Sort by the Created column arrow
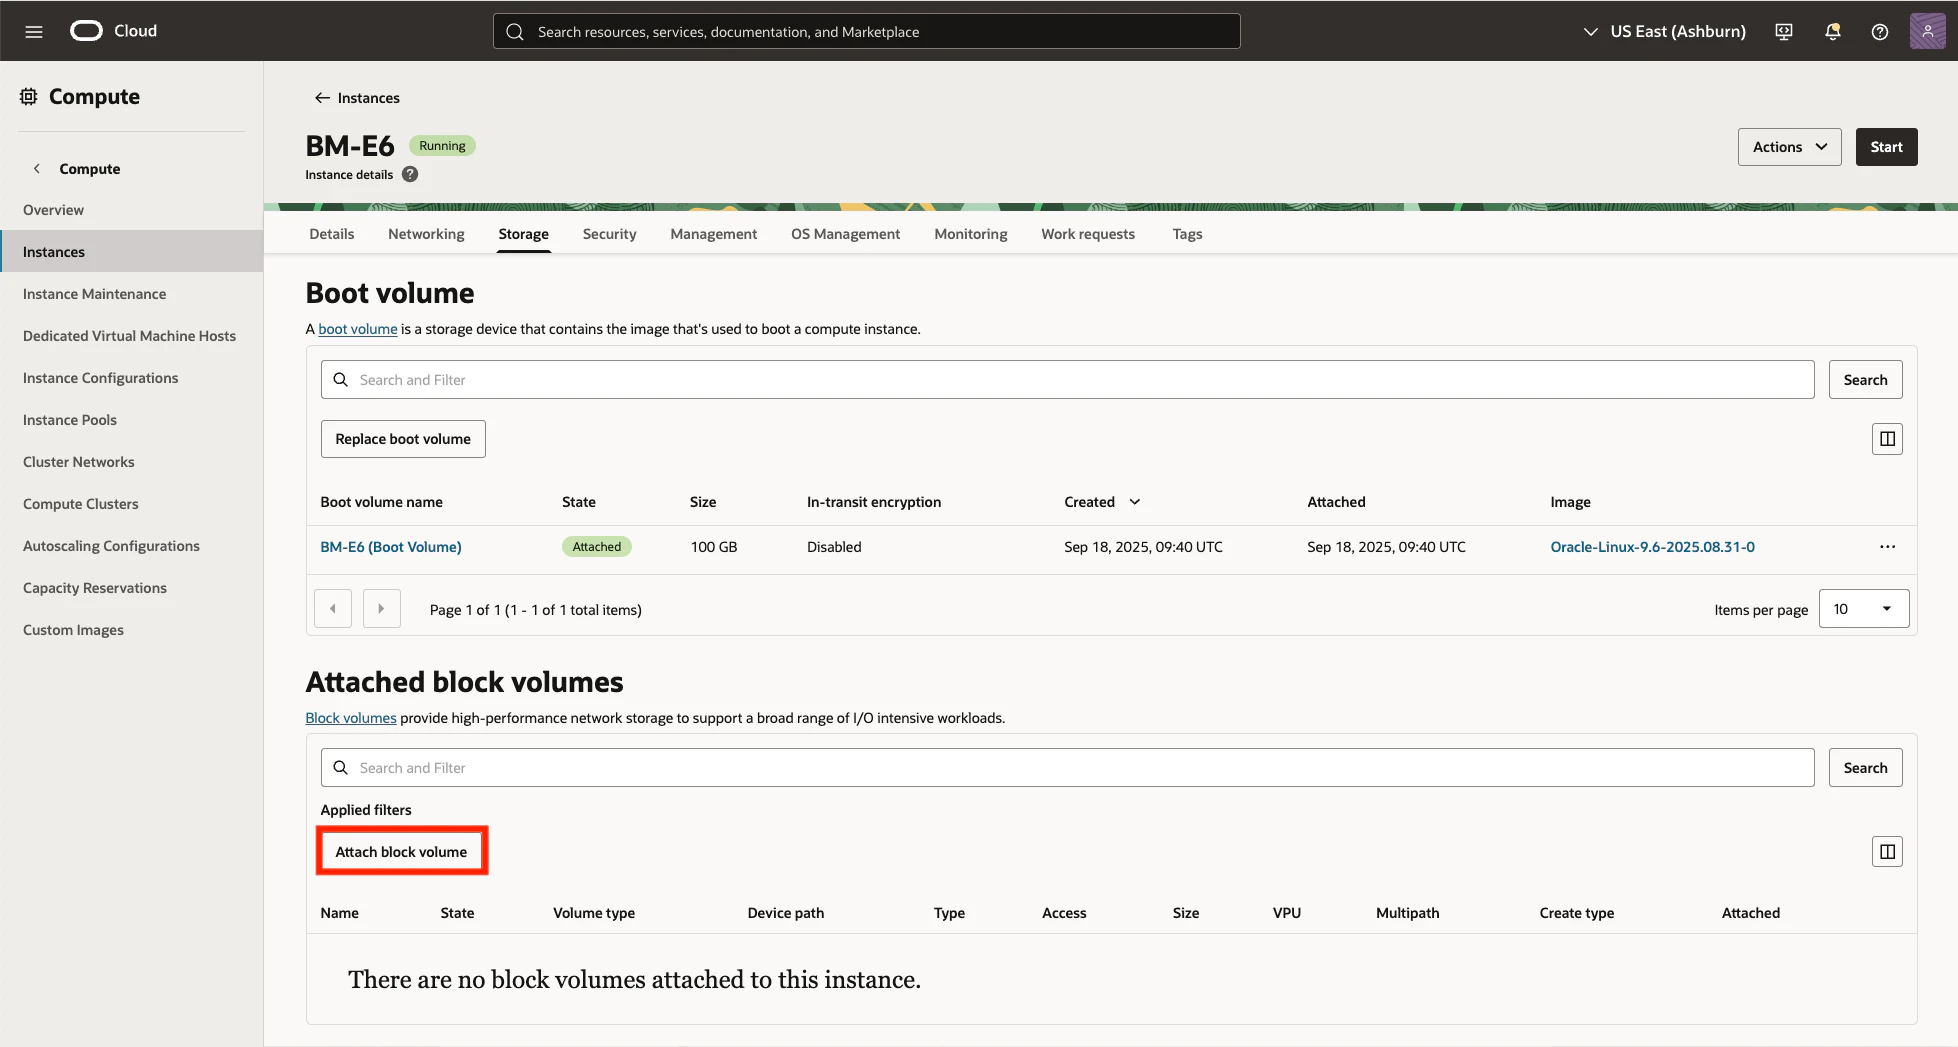 point(1135,502)
